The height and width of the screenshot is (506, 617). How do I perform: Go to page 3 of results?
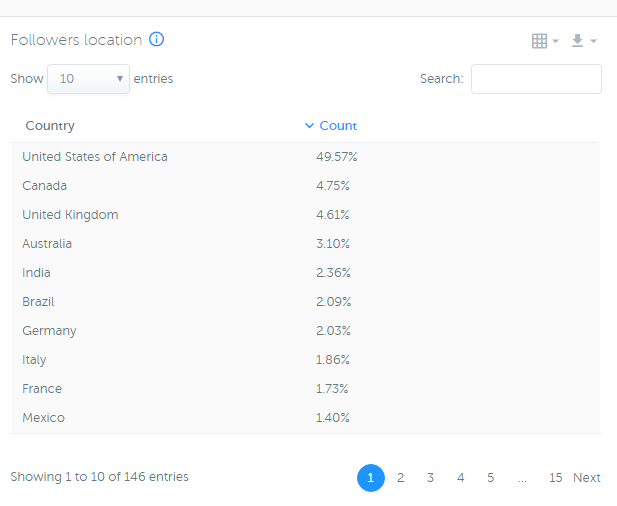click(x=430, y=478)
